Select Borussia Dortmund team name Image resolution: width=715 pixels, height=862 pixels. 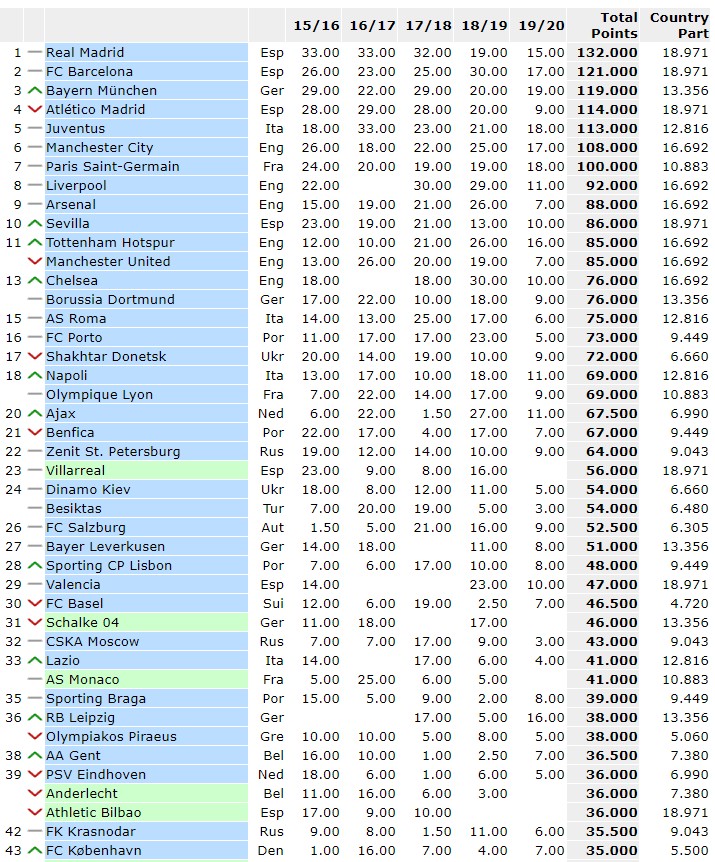(x=110, y=300)
